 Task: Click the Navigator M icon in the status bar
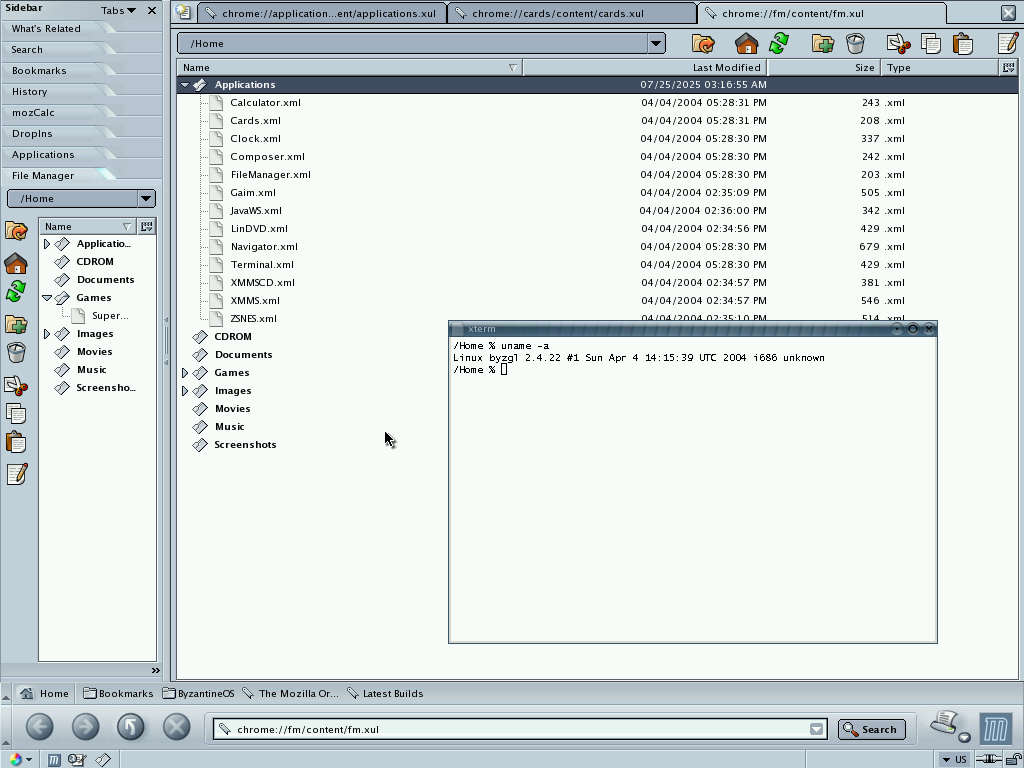pos(54,760)
